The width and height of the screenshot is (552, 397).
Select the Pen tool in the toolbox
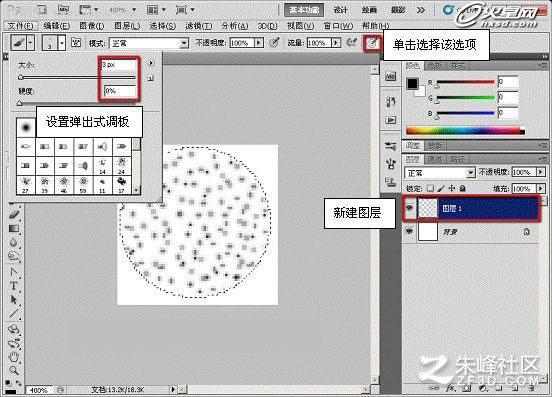coord(14,272)
